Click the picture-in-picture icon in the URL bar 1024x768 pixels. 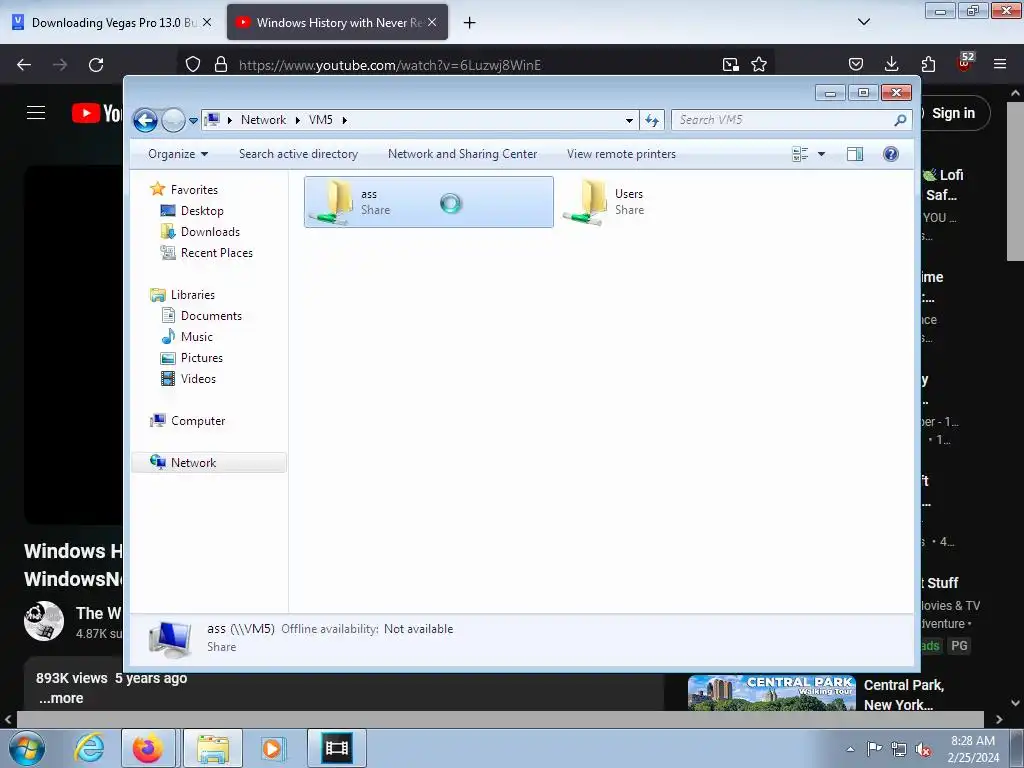pos(730,65)
